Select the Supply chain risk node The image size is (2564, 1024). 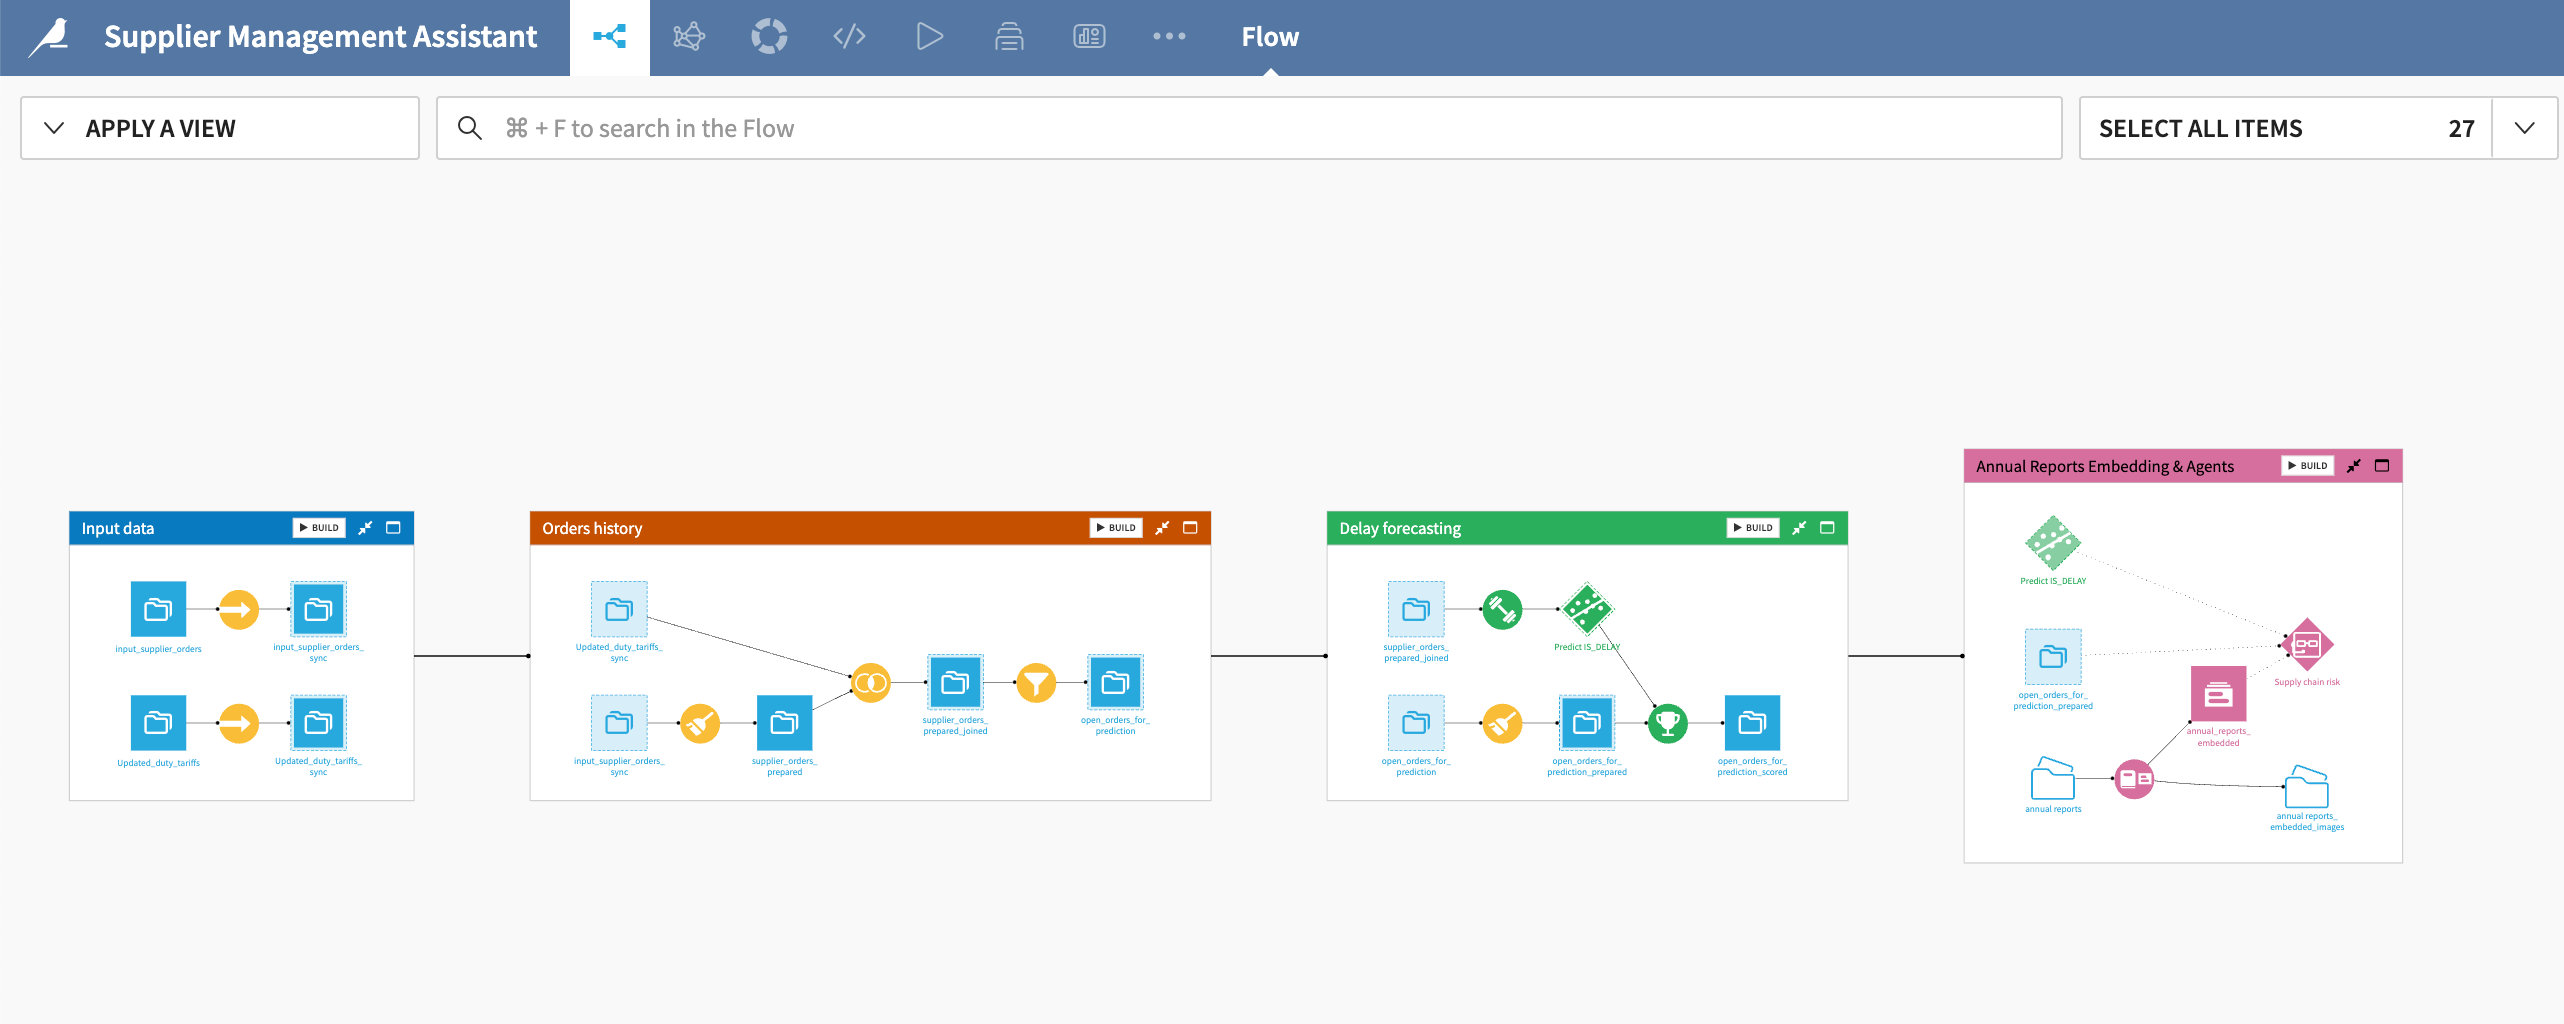pos(2306,645)
